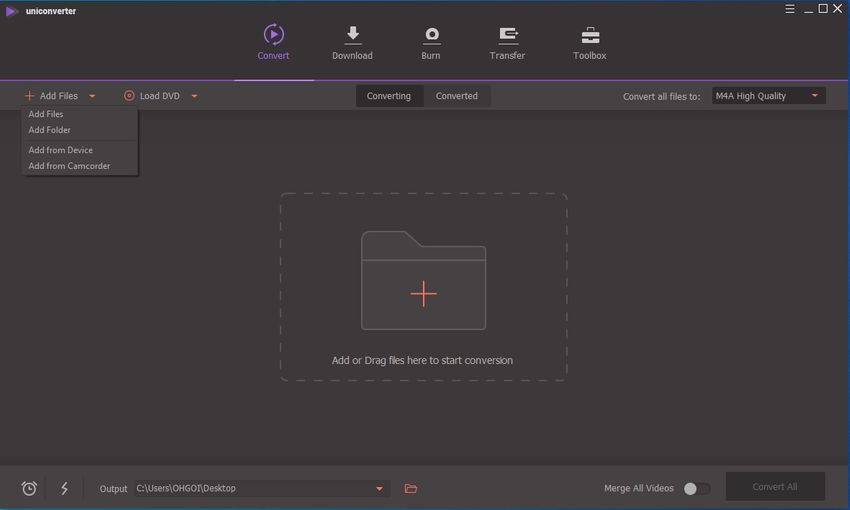The image size is (850, 510).
Task: Click the Load DVD disc icon
Action: pyautogui.click(x=129, y=96)
